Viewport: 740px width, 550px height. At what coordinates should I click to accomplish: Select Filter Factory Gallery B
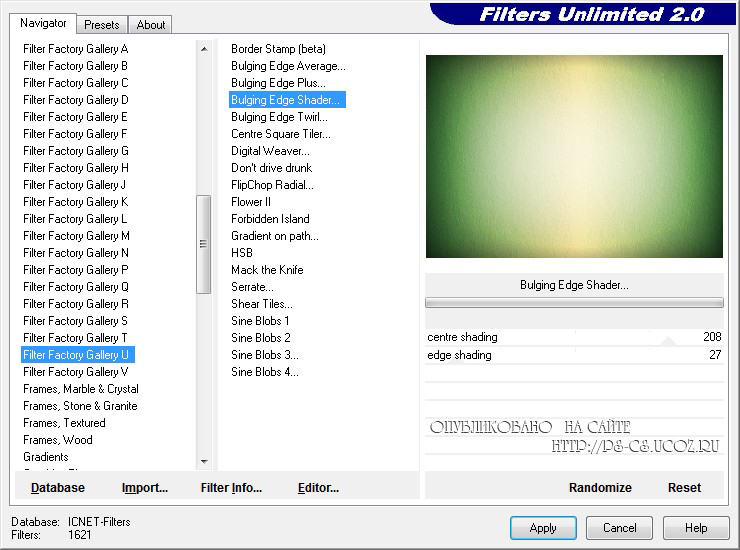pos(76,66)
